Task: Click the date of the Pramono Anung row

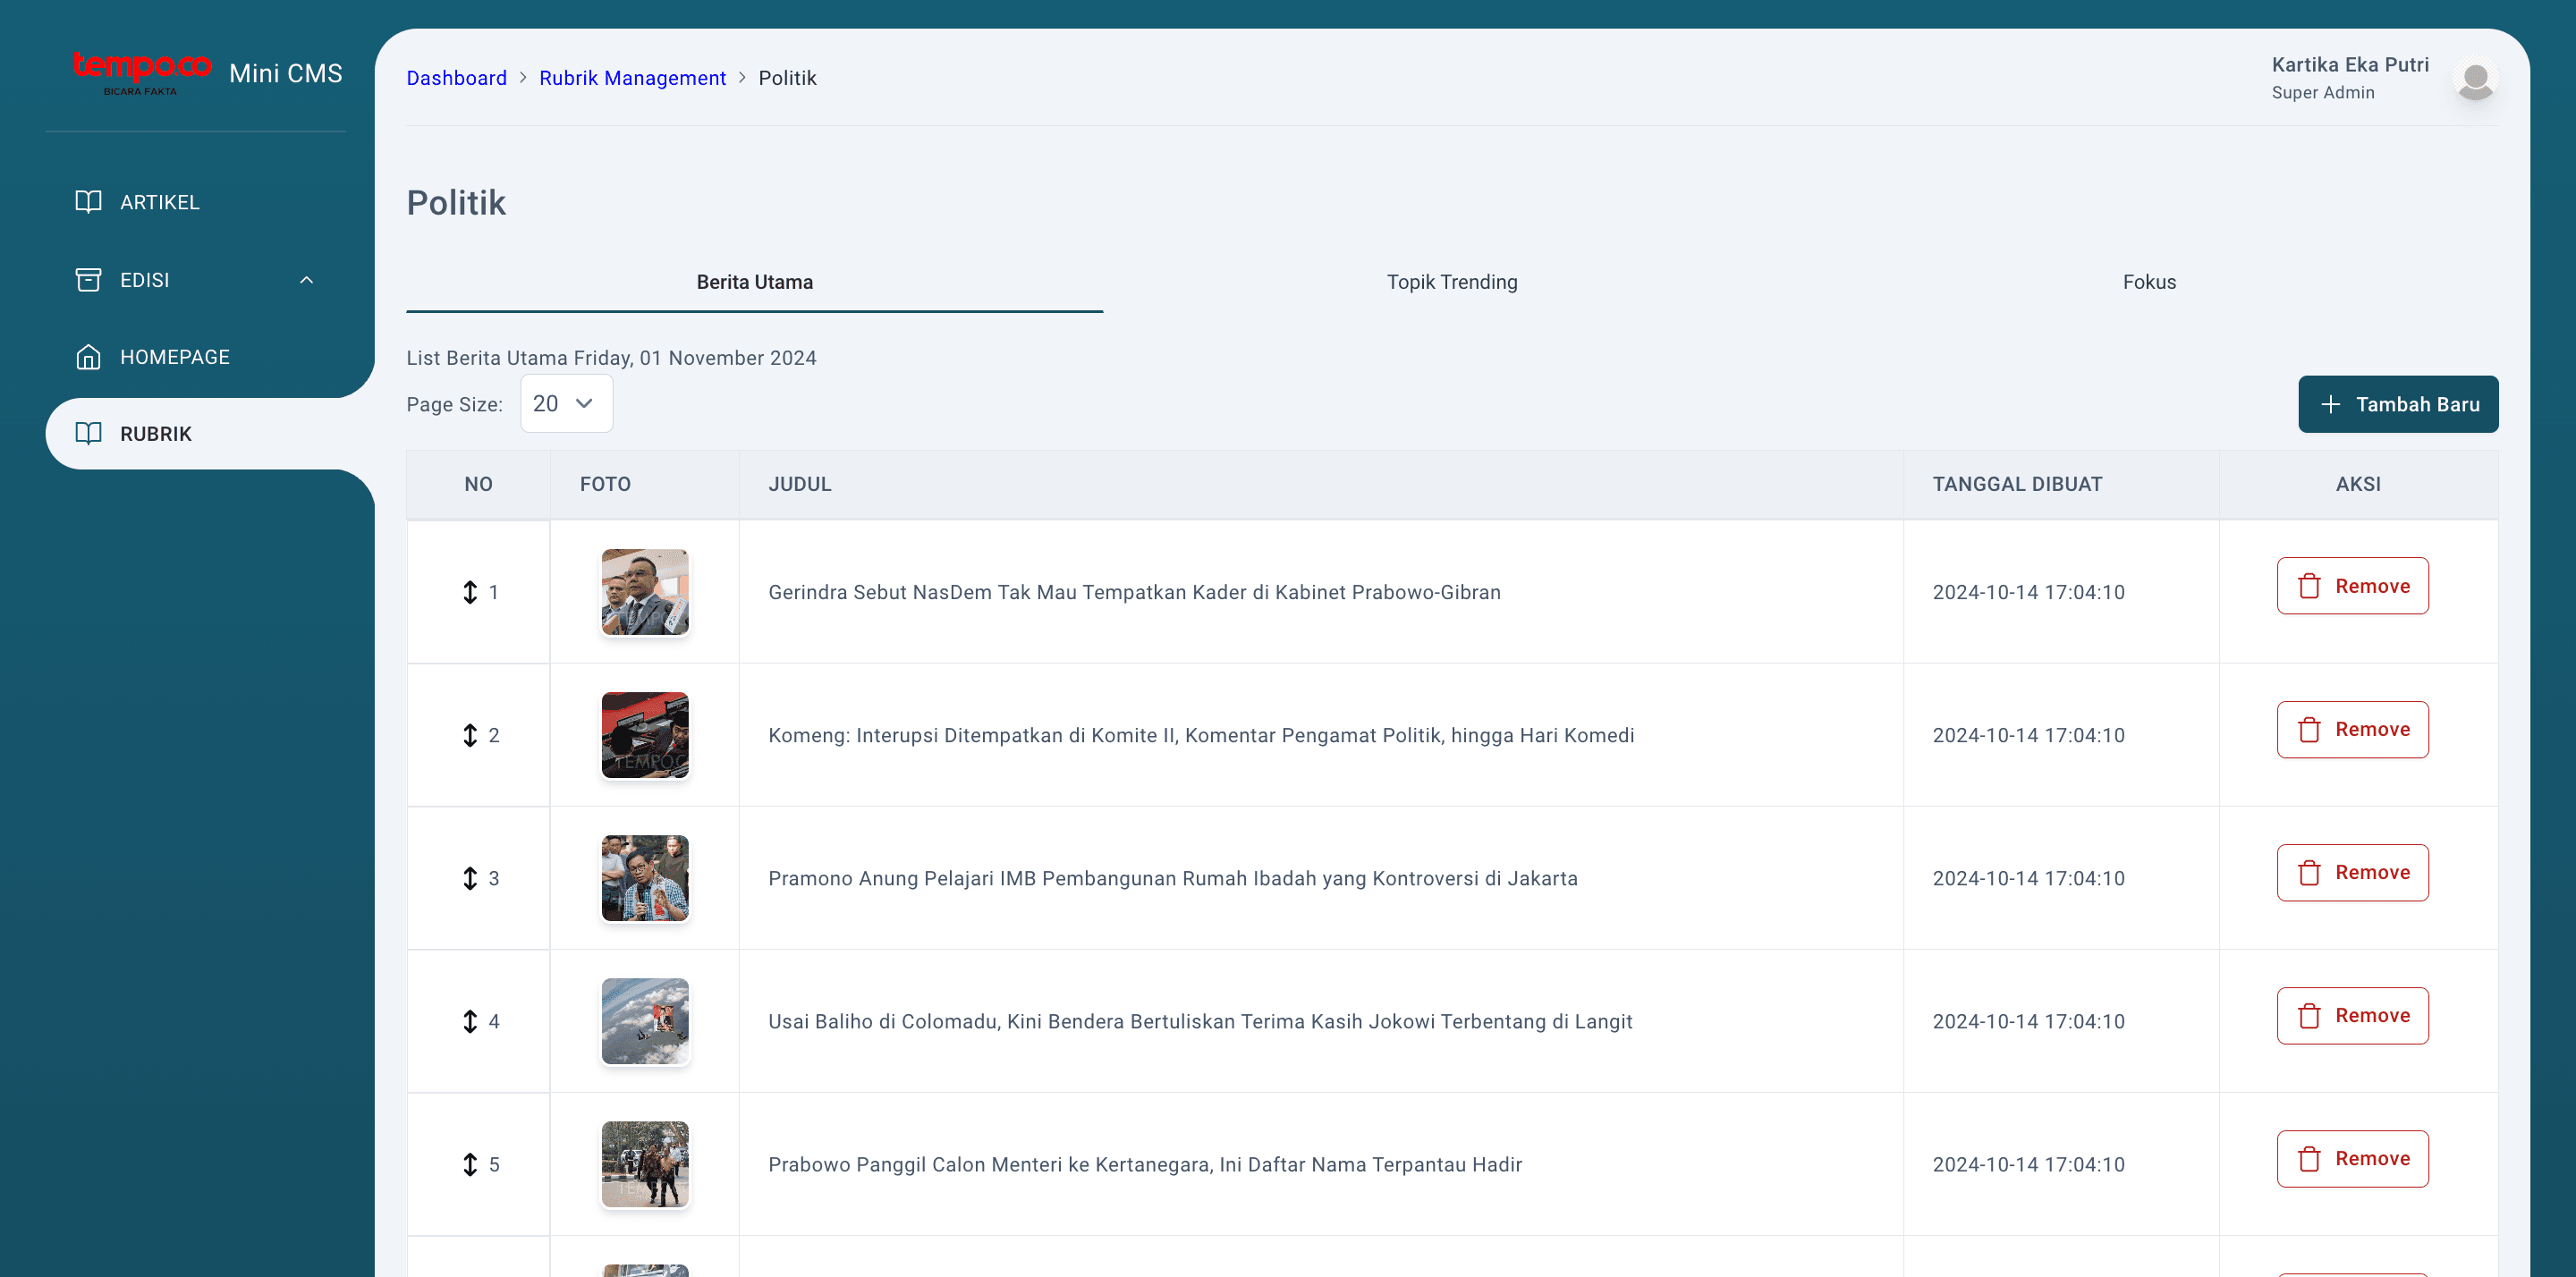Action: click(x=2028, y=878)
